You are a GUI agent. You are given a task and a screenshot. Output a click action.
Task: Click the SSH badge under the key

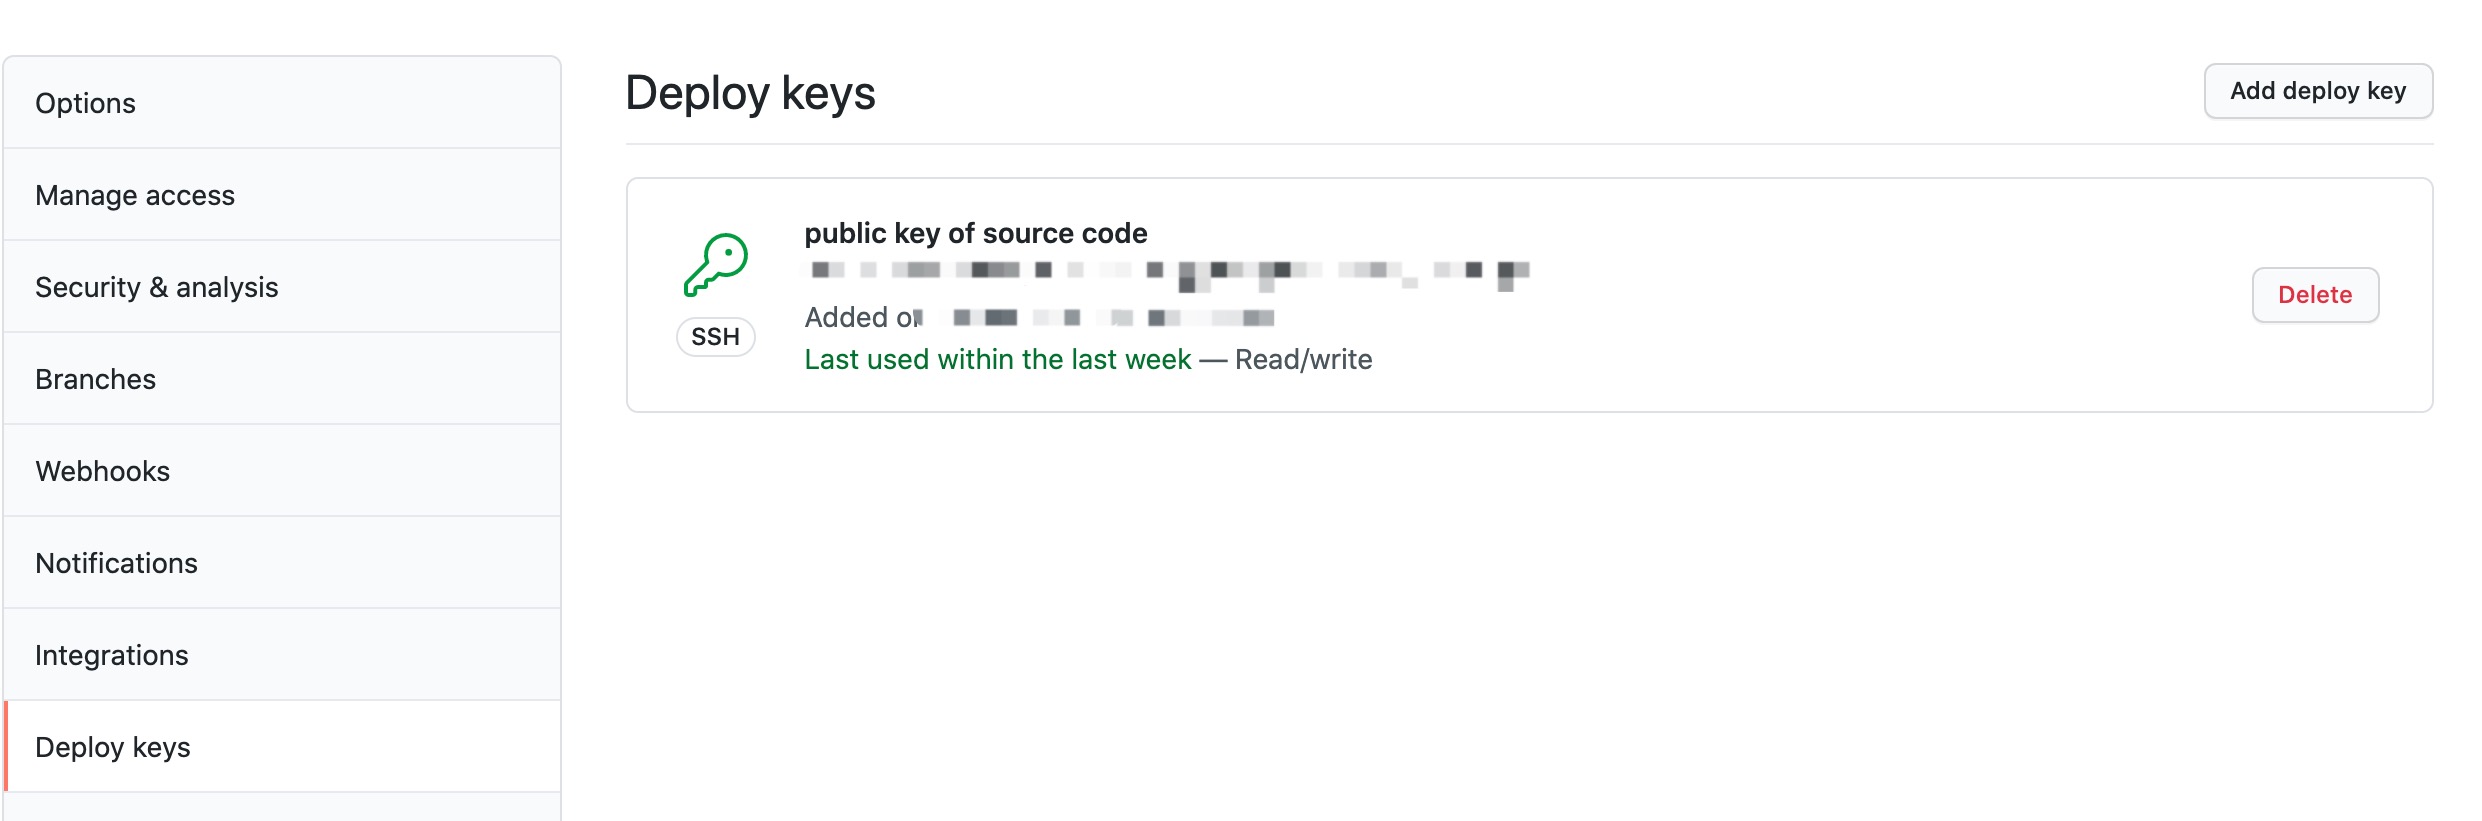[716, 337]
